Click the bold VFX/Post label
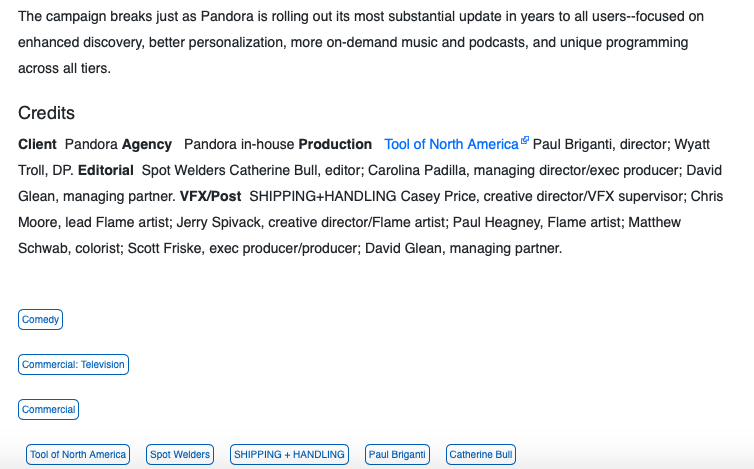Viewport: 754px width, 469px height. pos(211,196)
